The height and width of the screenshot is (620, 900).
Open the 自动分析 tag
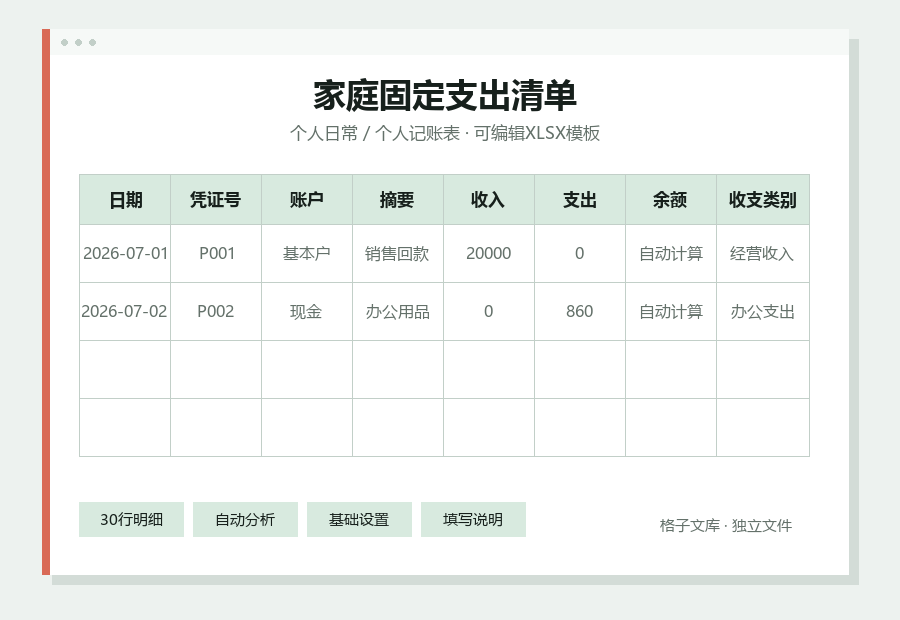(x=245, y=520)
